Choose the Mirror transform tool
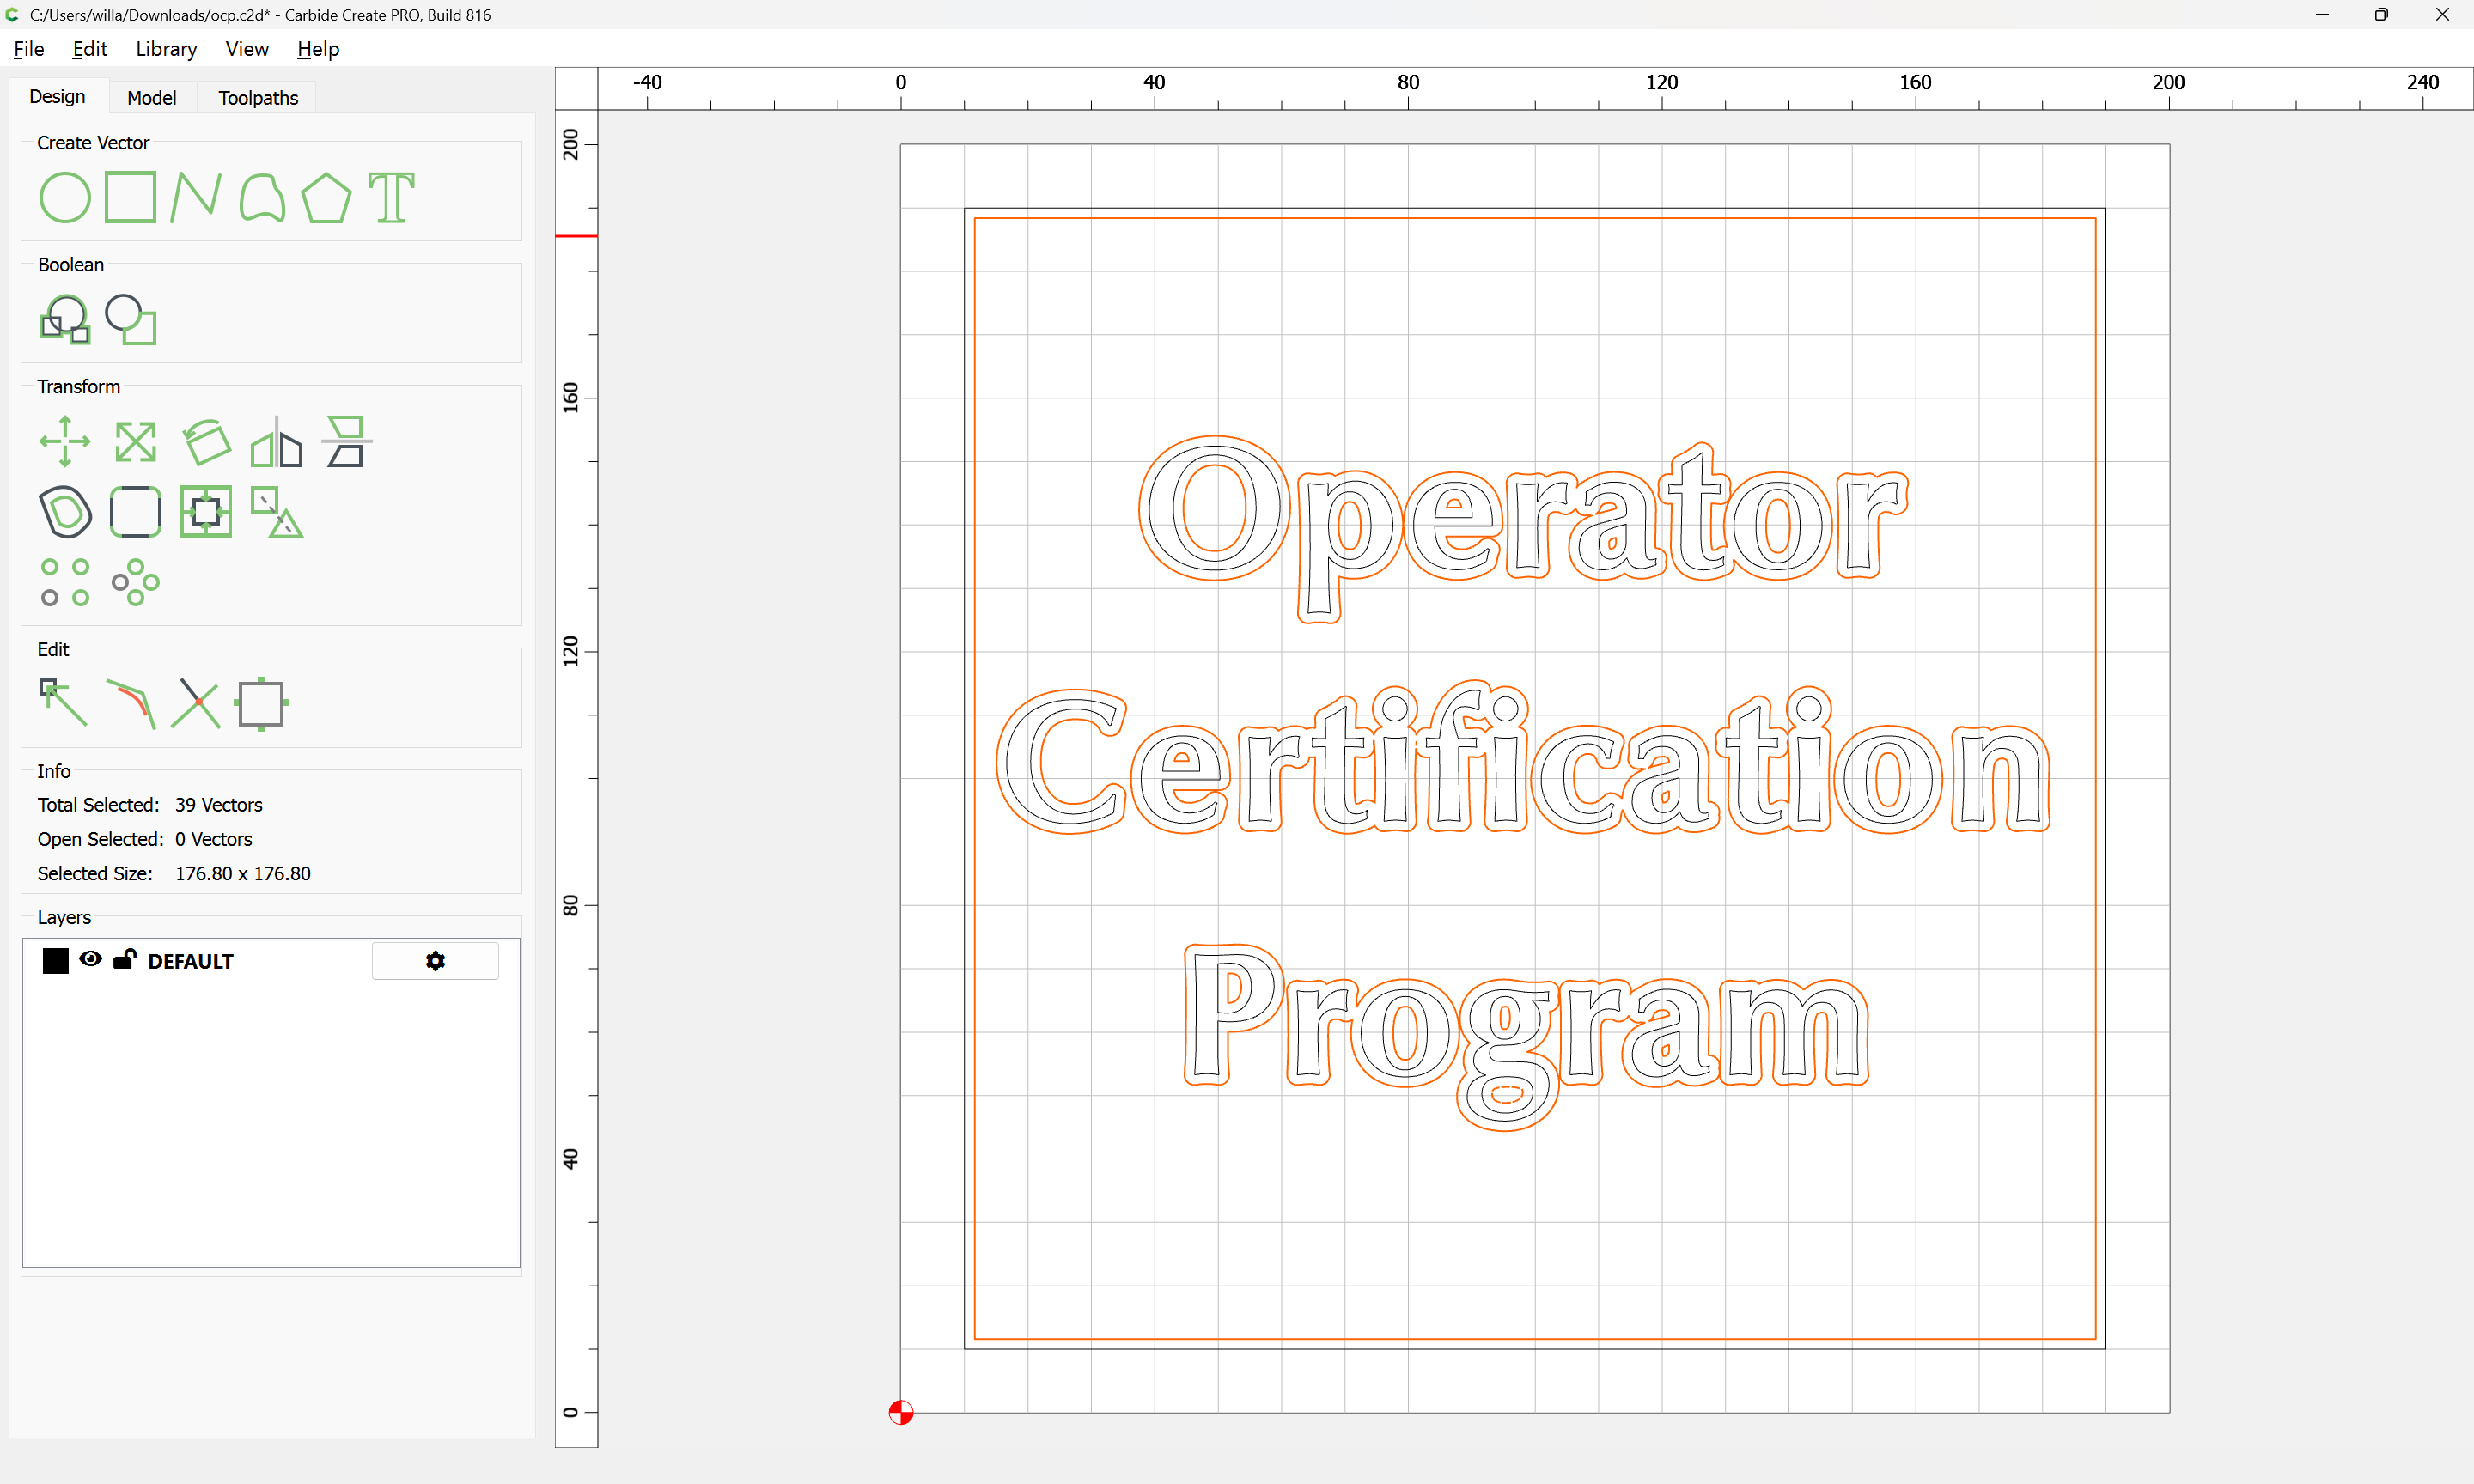The width and height of the screenshot is (2474, 1484). point(276,441)
